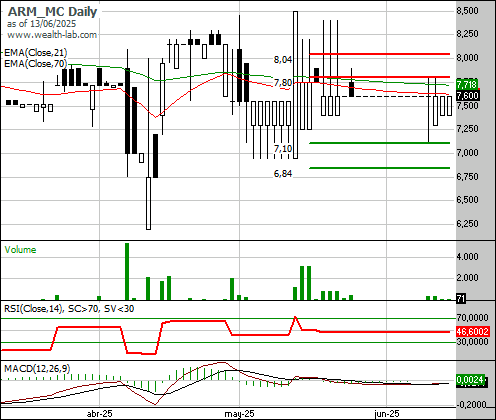Select the black 7,600 last price tag
This screenshot has width=496, height=420.
[468, 96]
